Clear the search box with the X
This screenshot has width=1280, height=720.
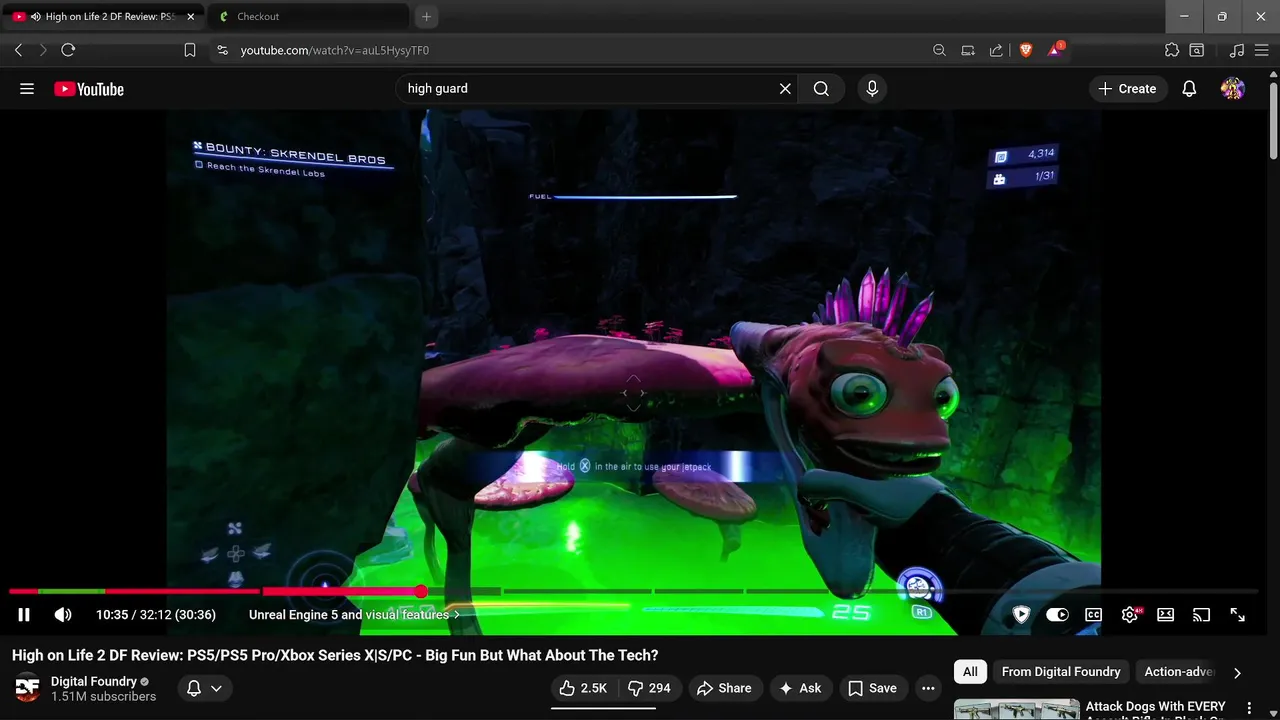pos(785,89)
